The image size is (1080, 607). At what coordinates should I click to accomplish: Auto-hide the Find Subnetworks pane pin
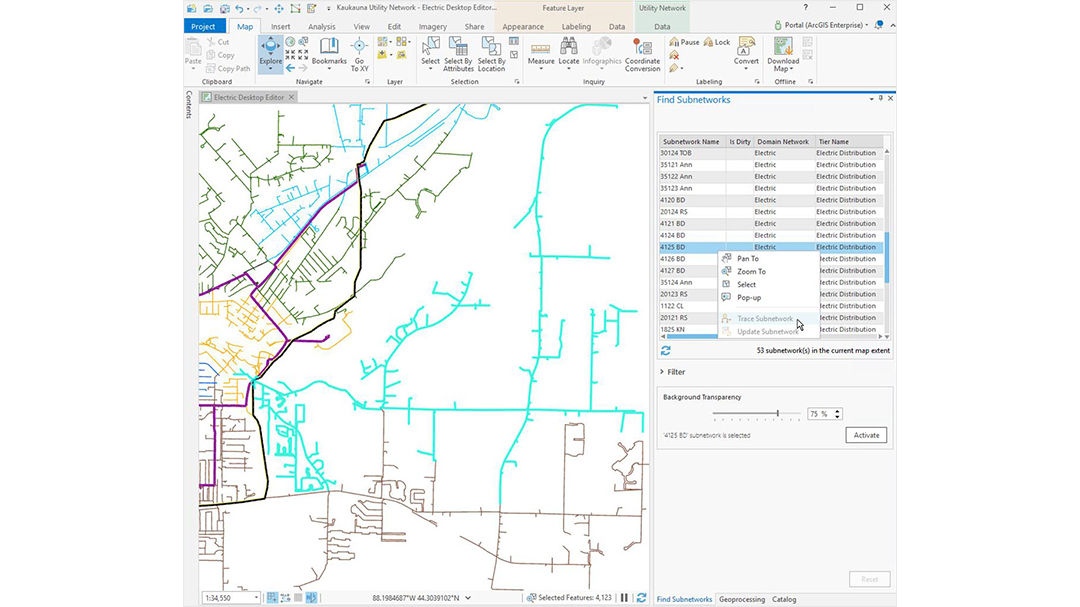pyautogui.click(x=880, y=99)
